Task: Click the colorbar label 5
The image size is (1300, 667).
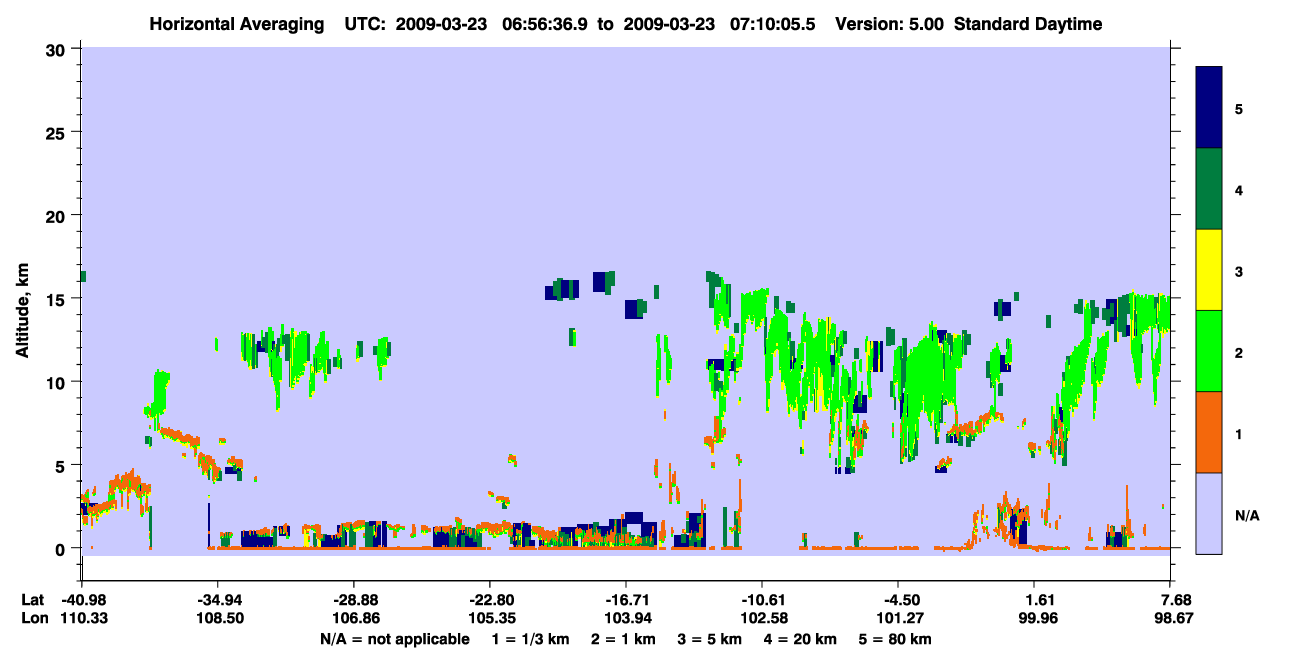Action: click(x=1239, y=108)
